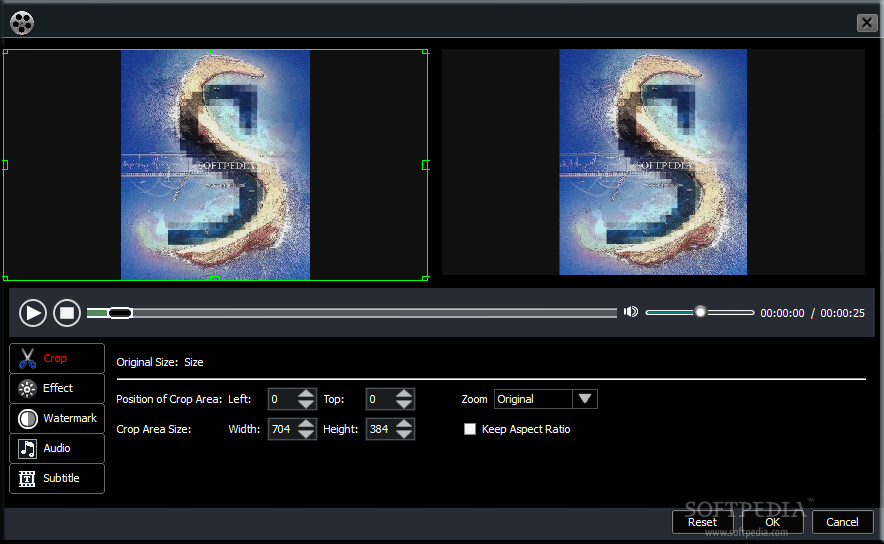
Task: Click the top-left corner crop handle
Action: tap(5, 52)
